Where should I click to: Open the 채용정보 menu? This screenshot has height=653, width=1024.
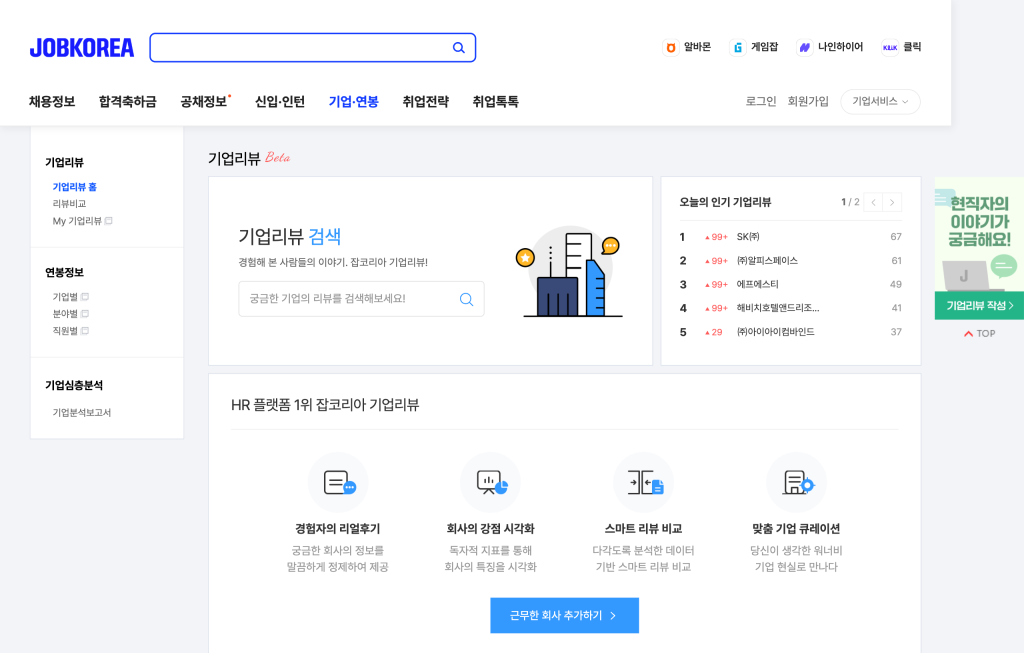[x=52, y=102]
